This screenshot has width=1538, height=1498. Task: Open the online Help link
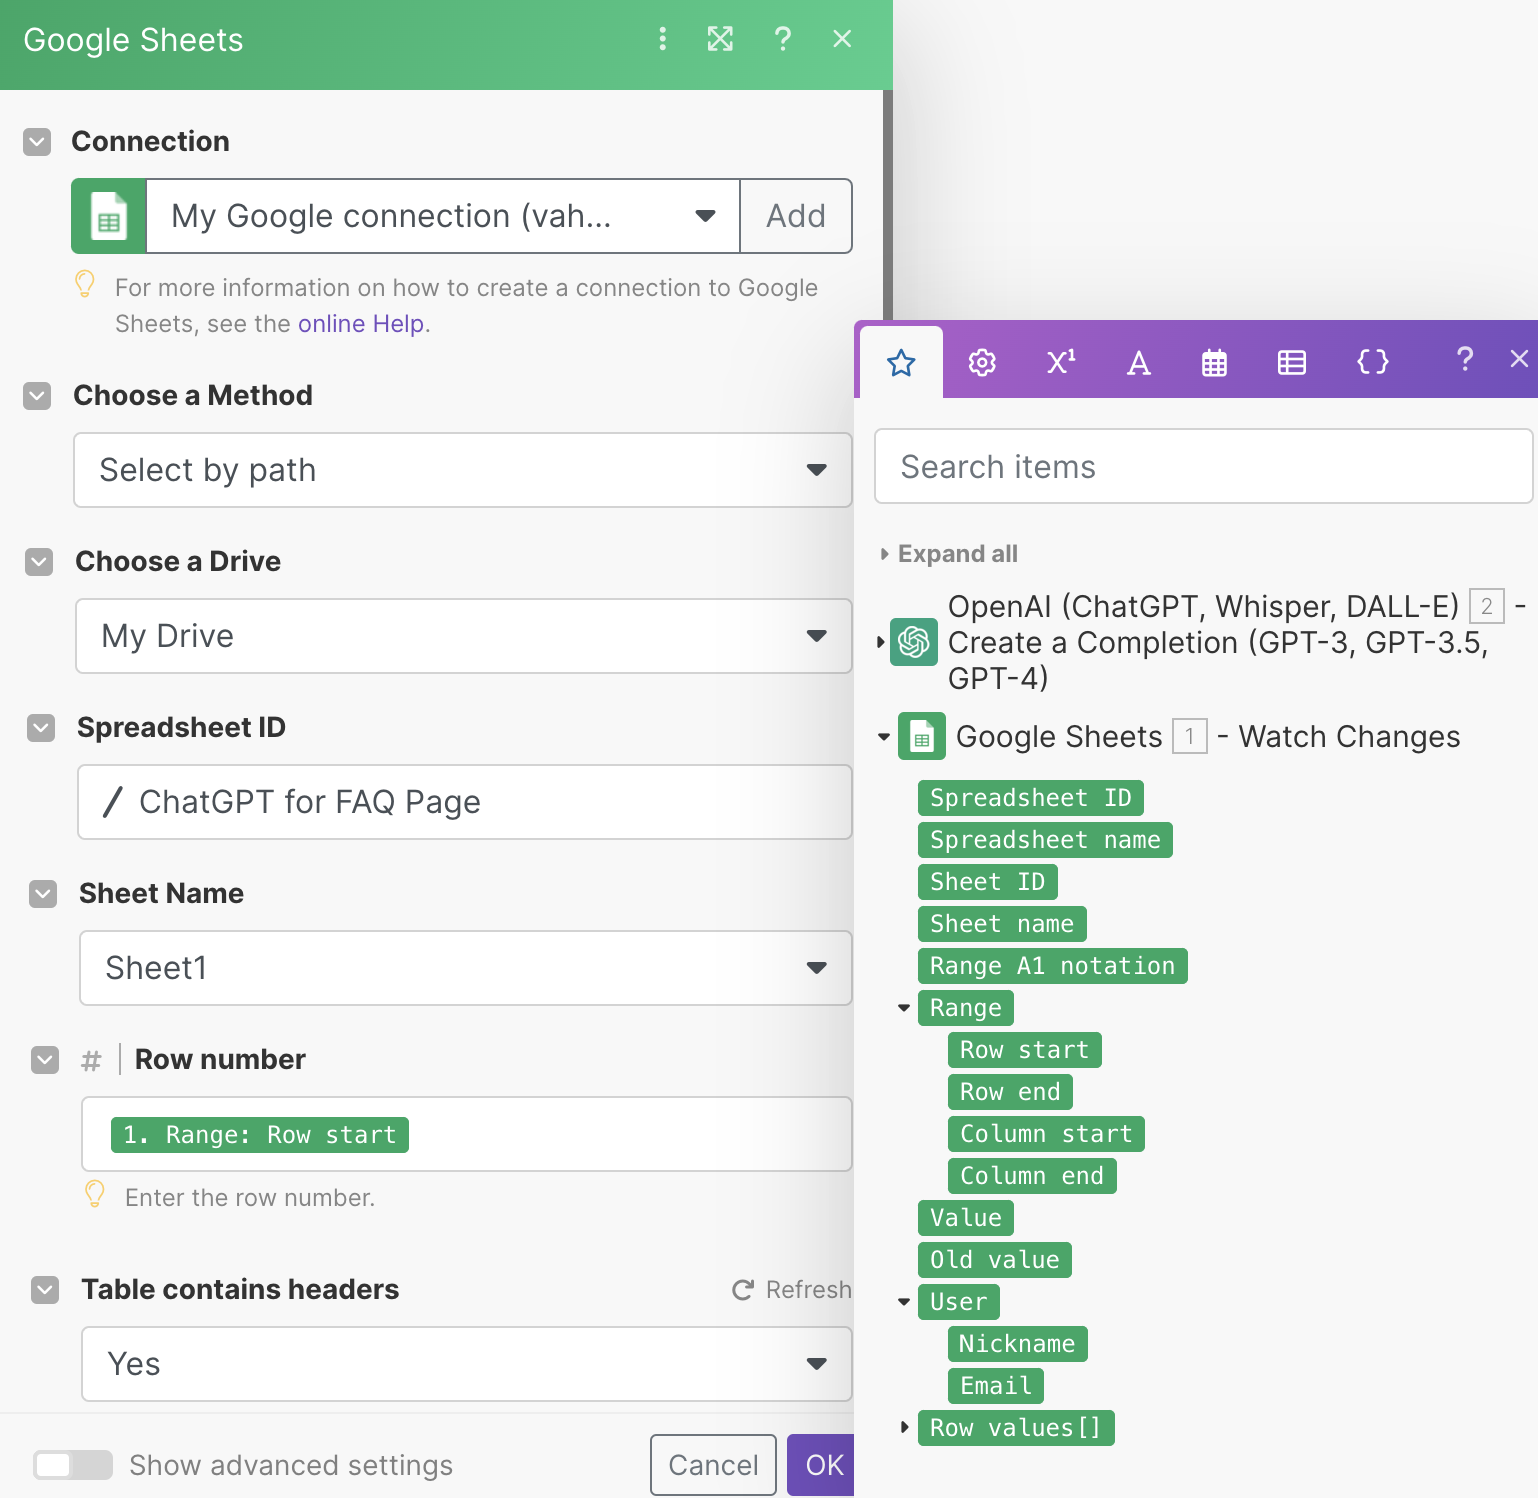(361, 324)
